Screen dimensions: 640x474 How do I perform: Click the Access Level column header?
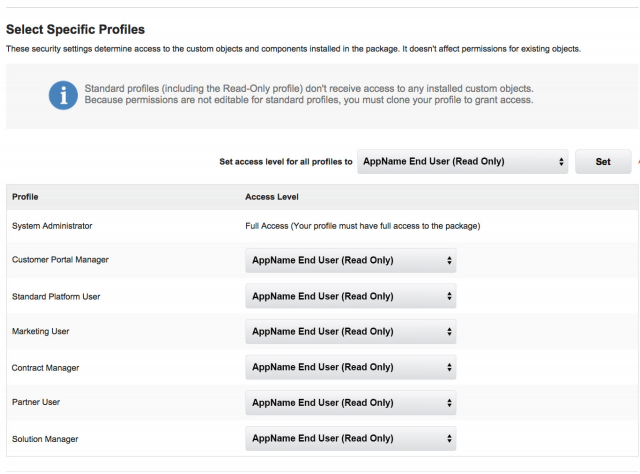click(270, 197)
